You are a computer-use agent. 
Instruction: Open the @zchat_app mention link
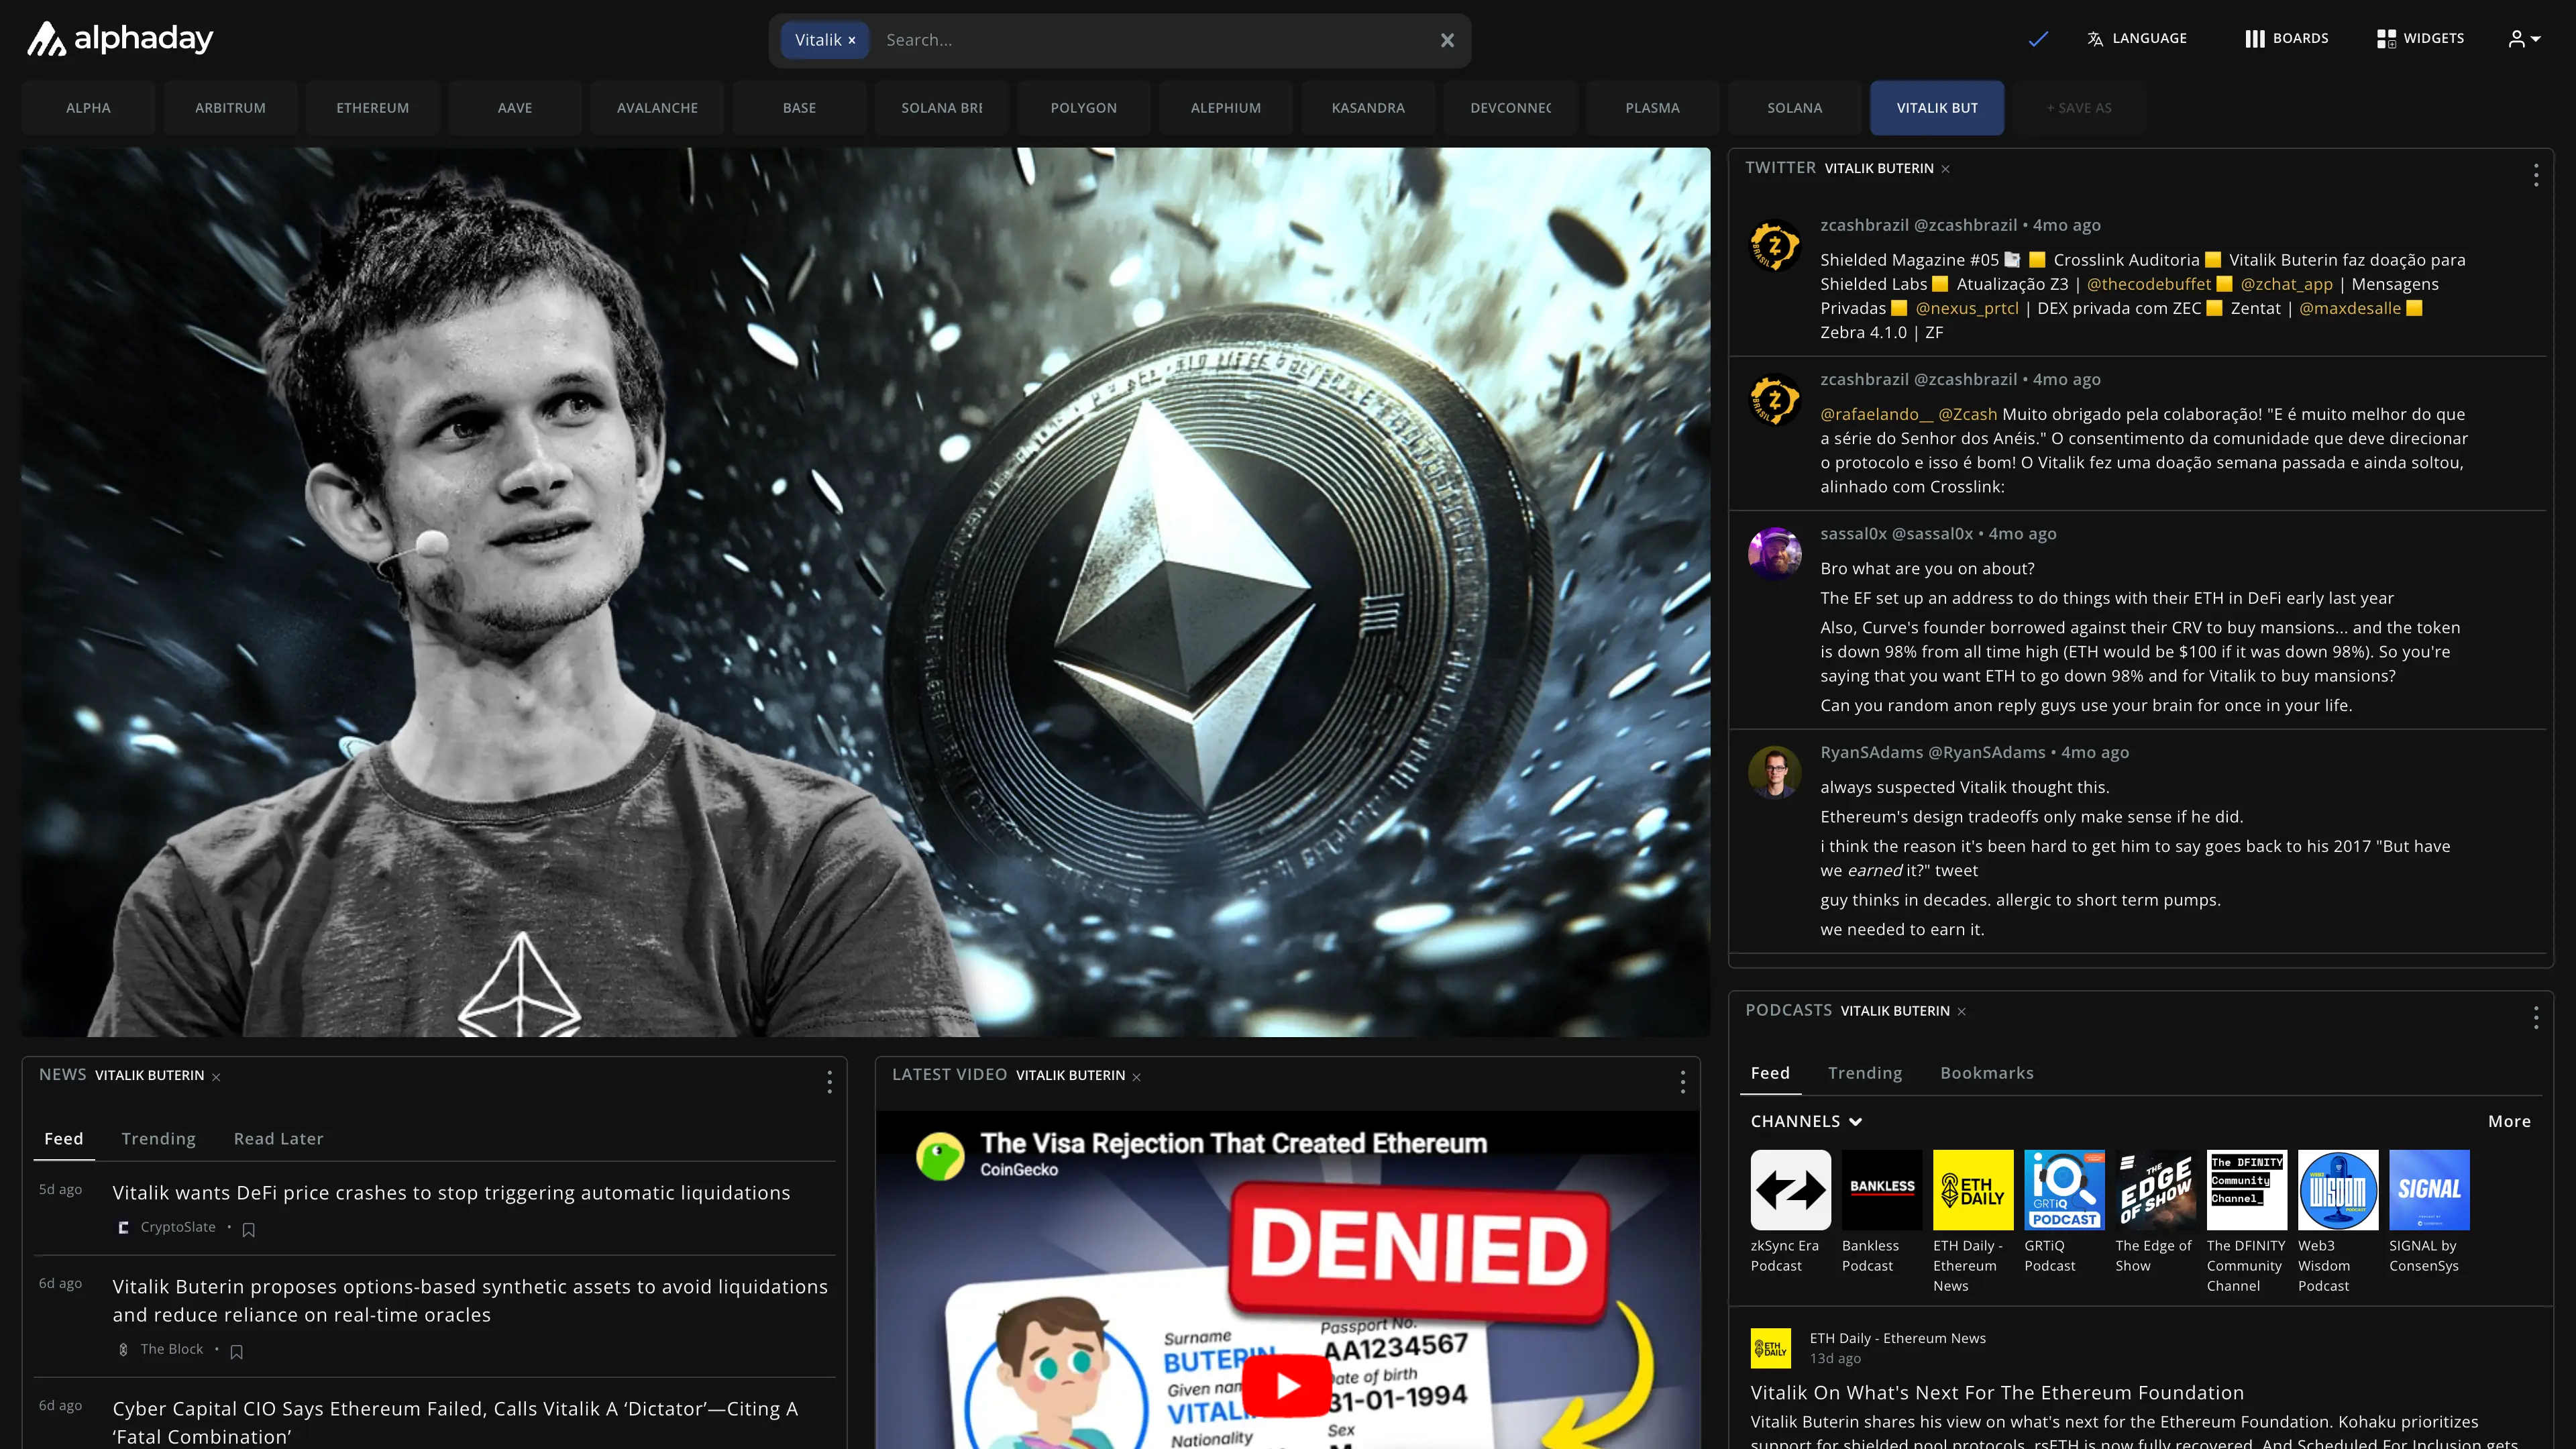coord(2286,284)
